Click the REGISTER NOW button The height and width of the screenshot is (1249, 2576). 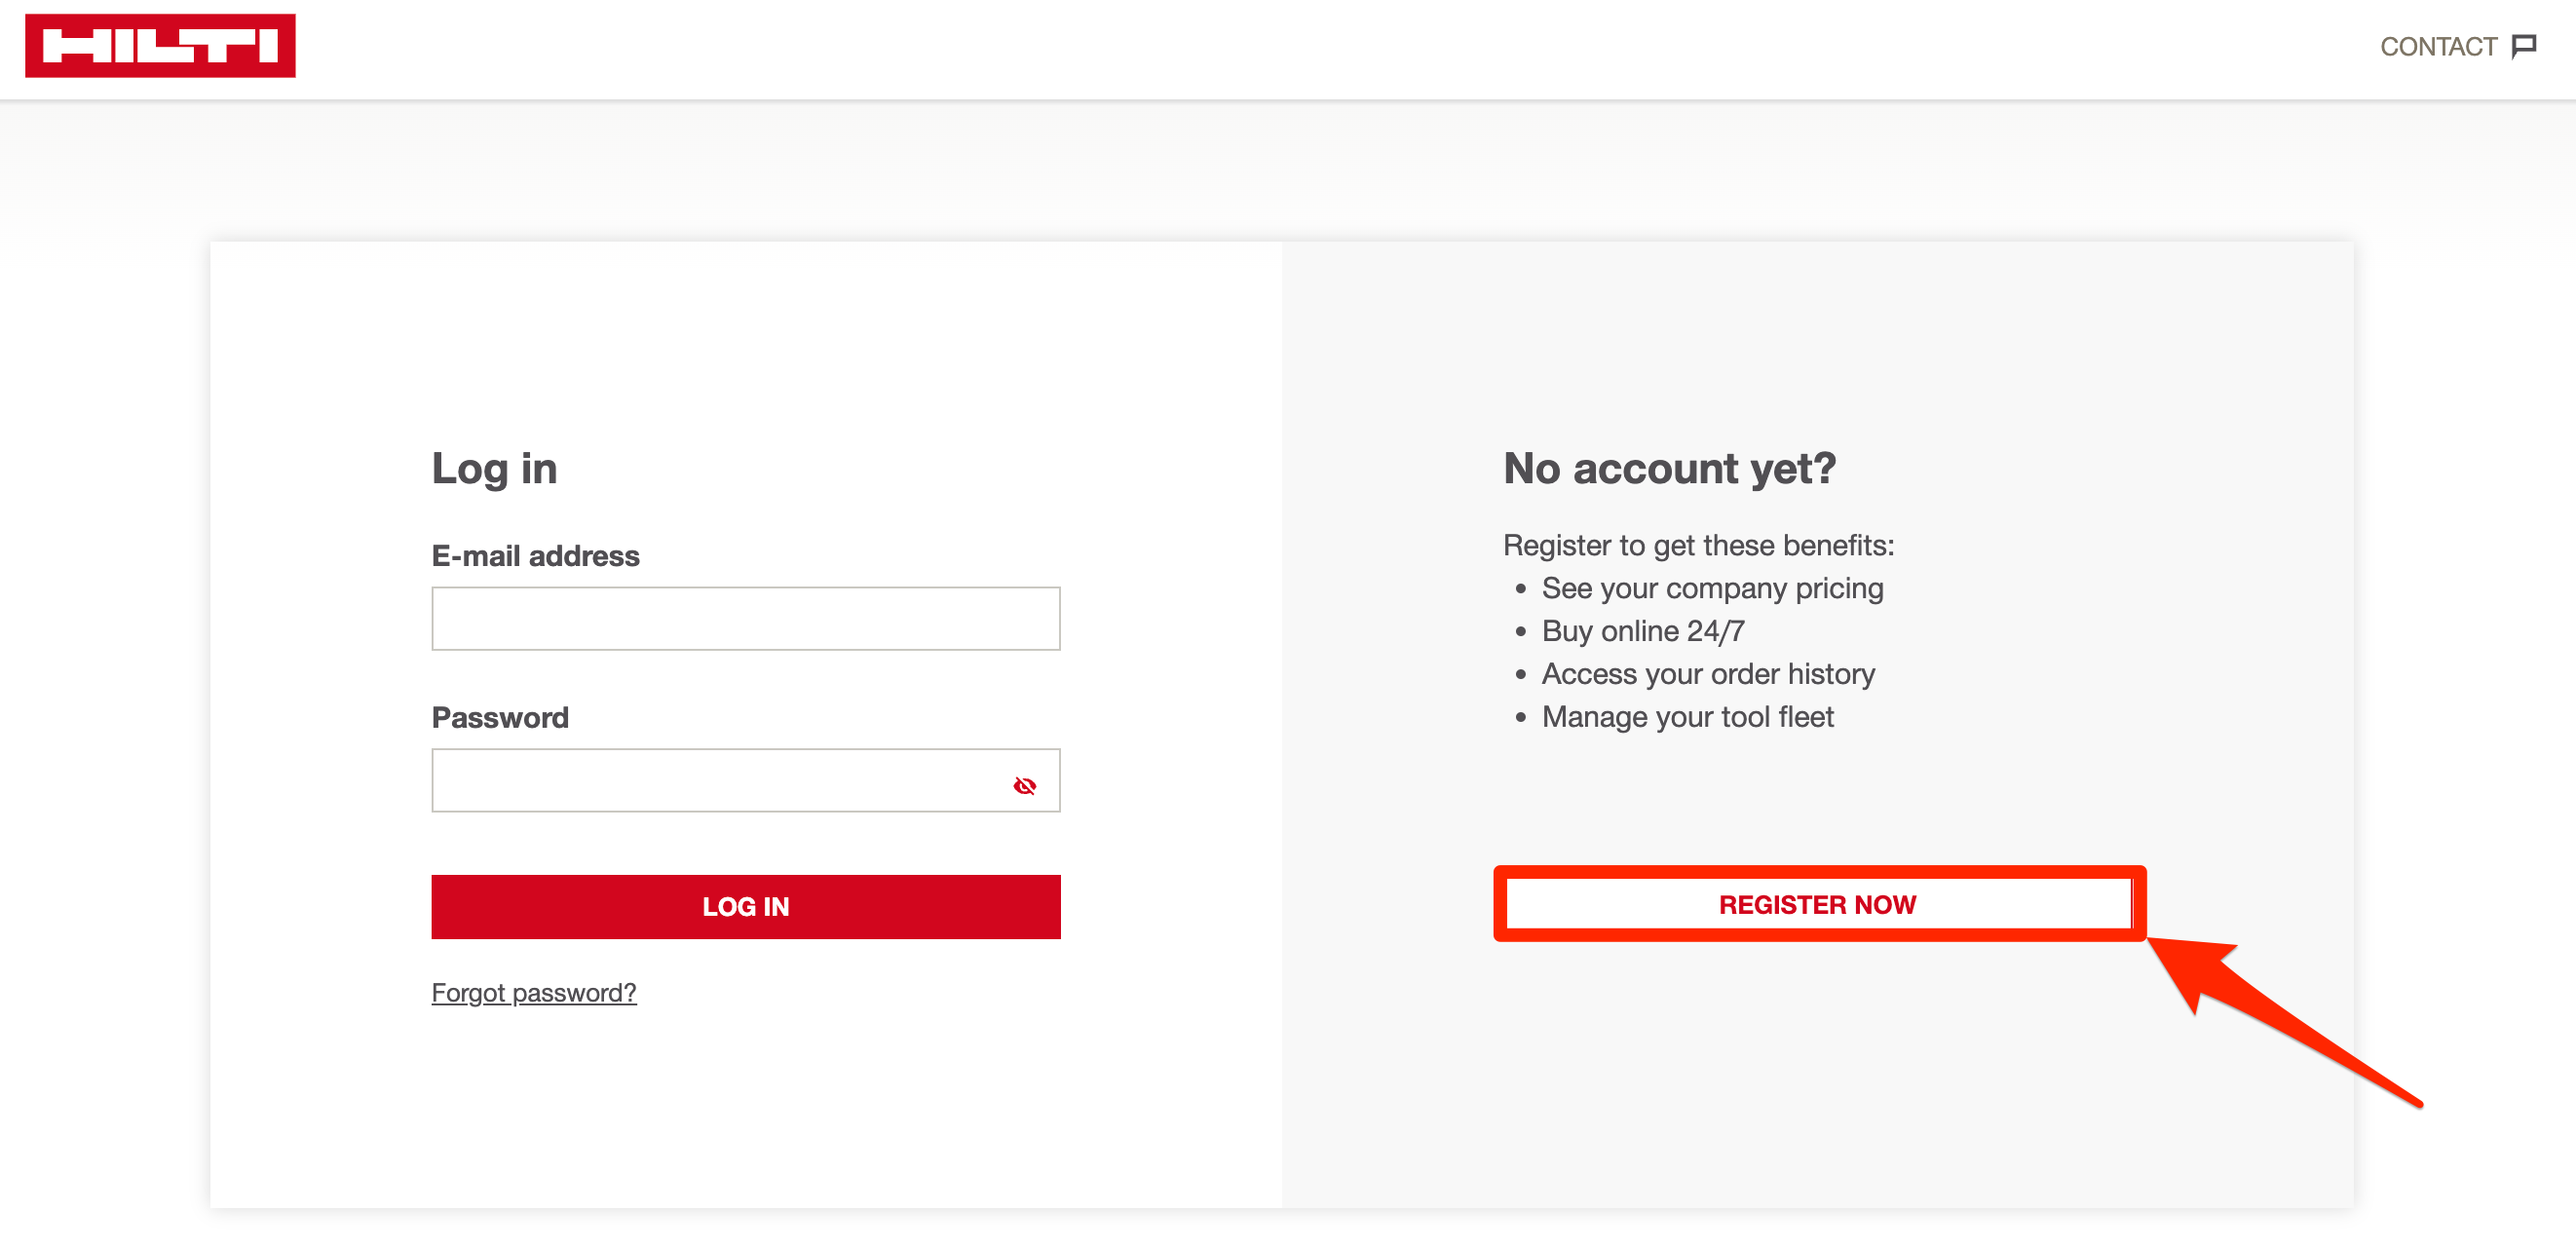pyautogui.click(x=1819, y=904)
